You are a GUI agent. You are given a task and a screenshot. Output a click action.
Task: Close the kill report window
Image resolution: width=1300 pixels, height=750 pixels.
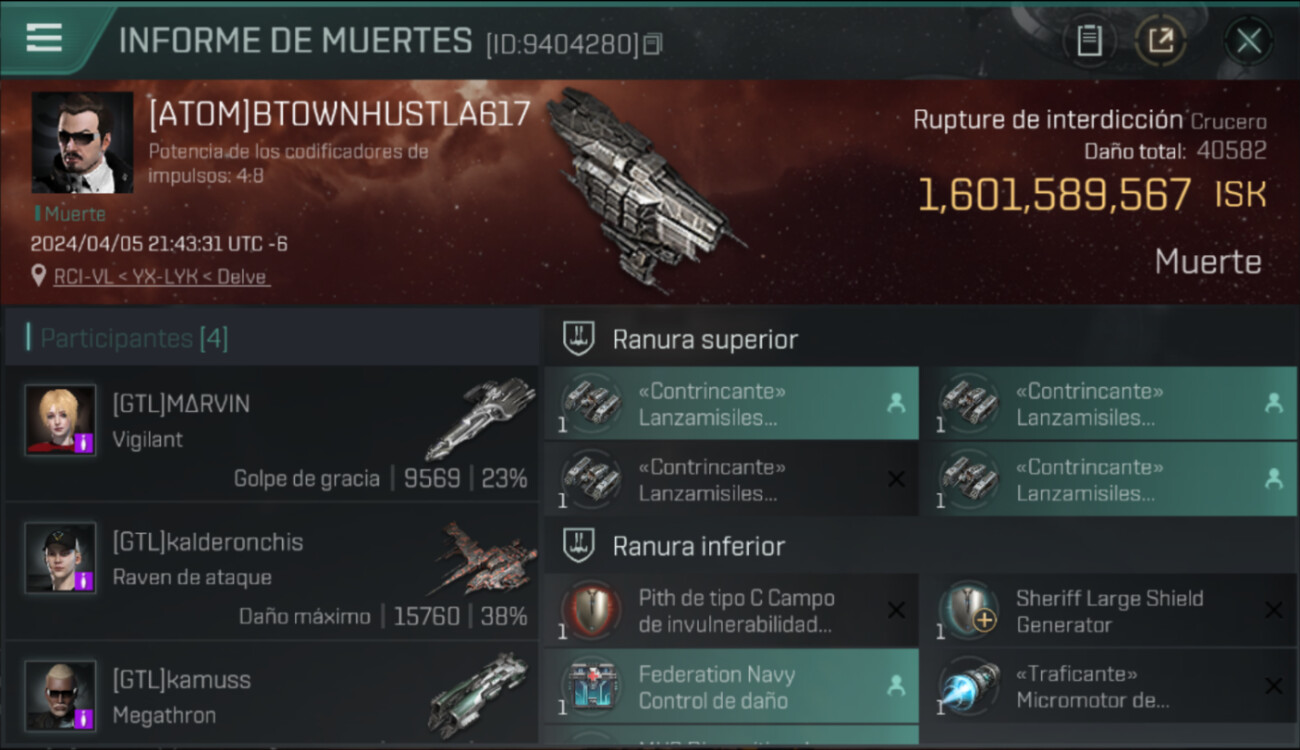[1248, 41]
